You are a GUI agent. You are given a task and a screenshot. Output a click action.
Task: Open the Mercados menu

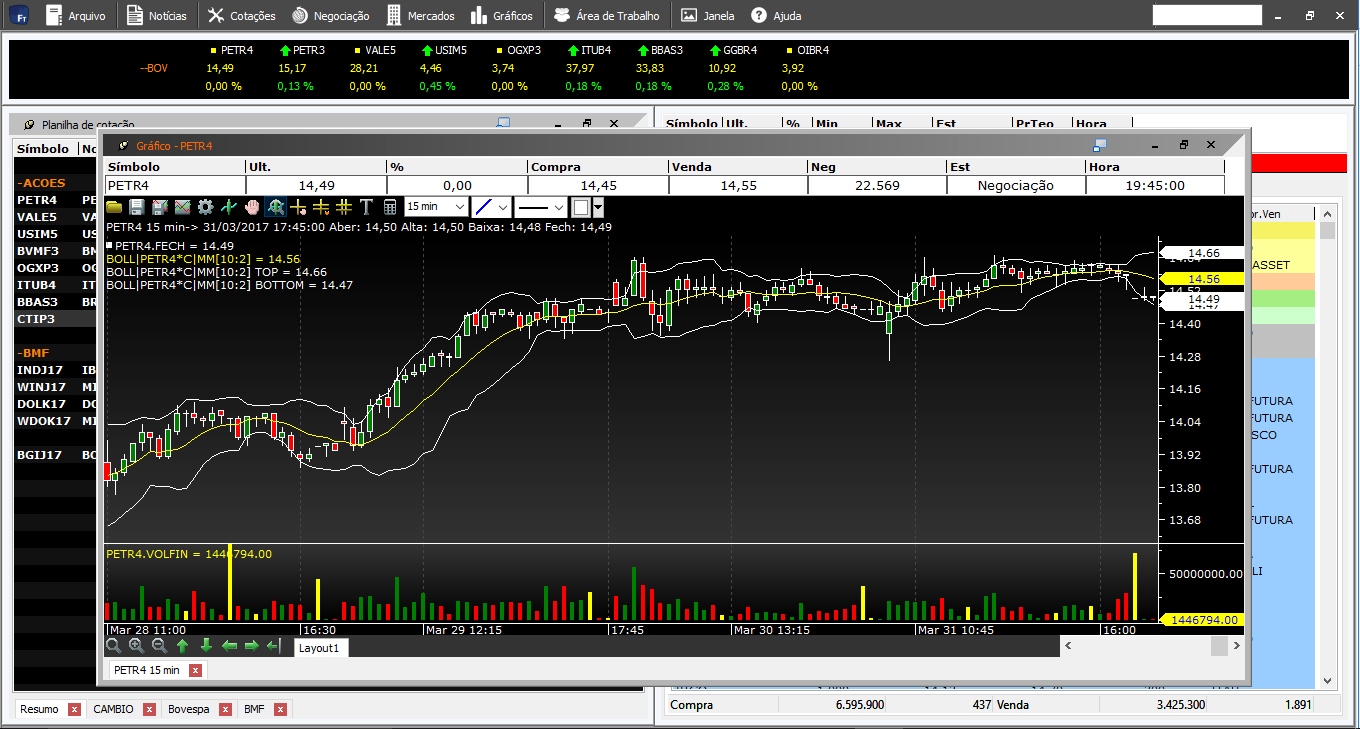[421, 16]
